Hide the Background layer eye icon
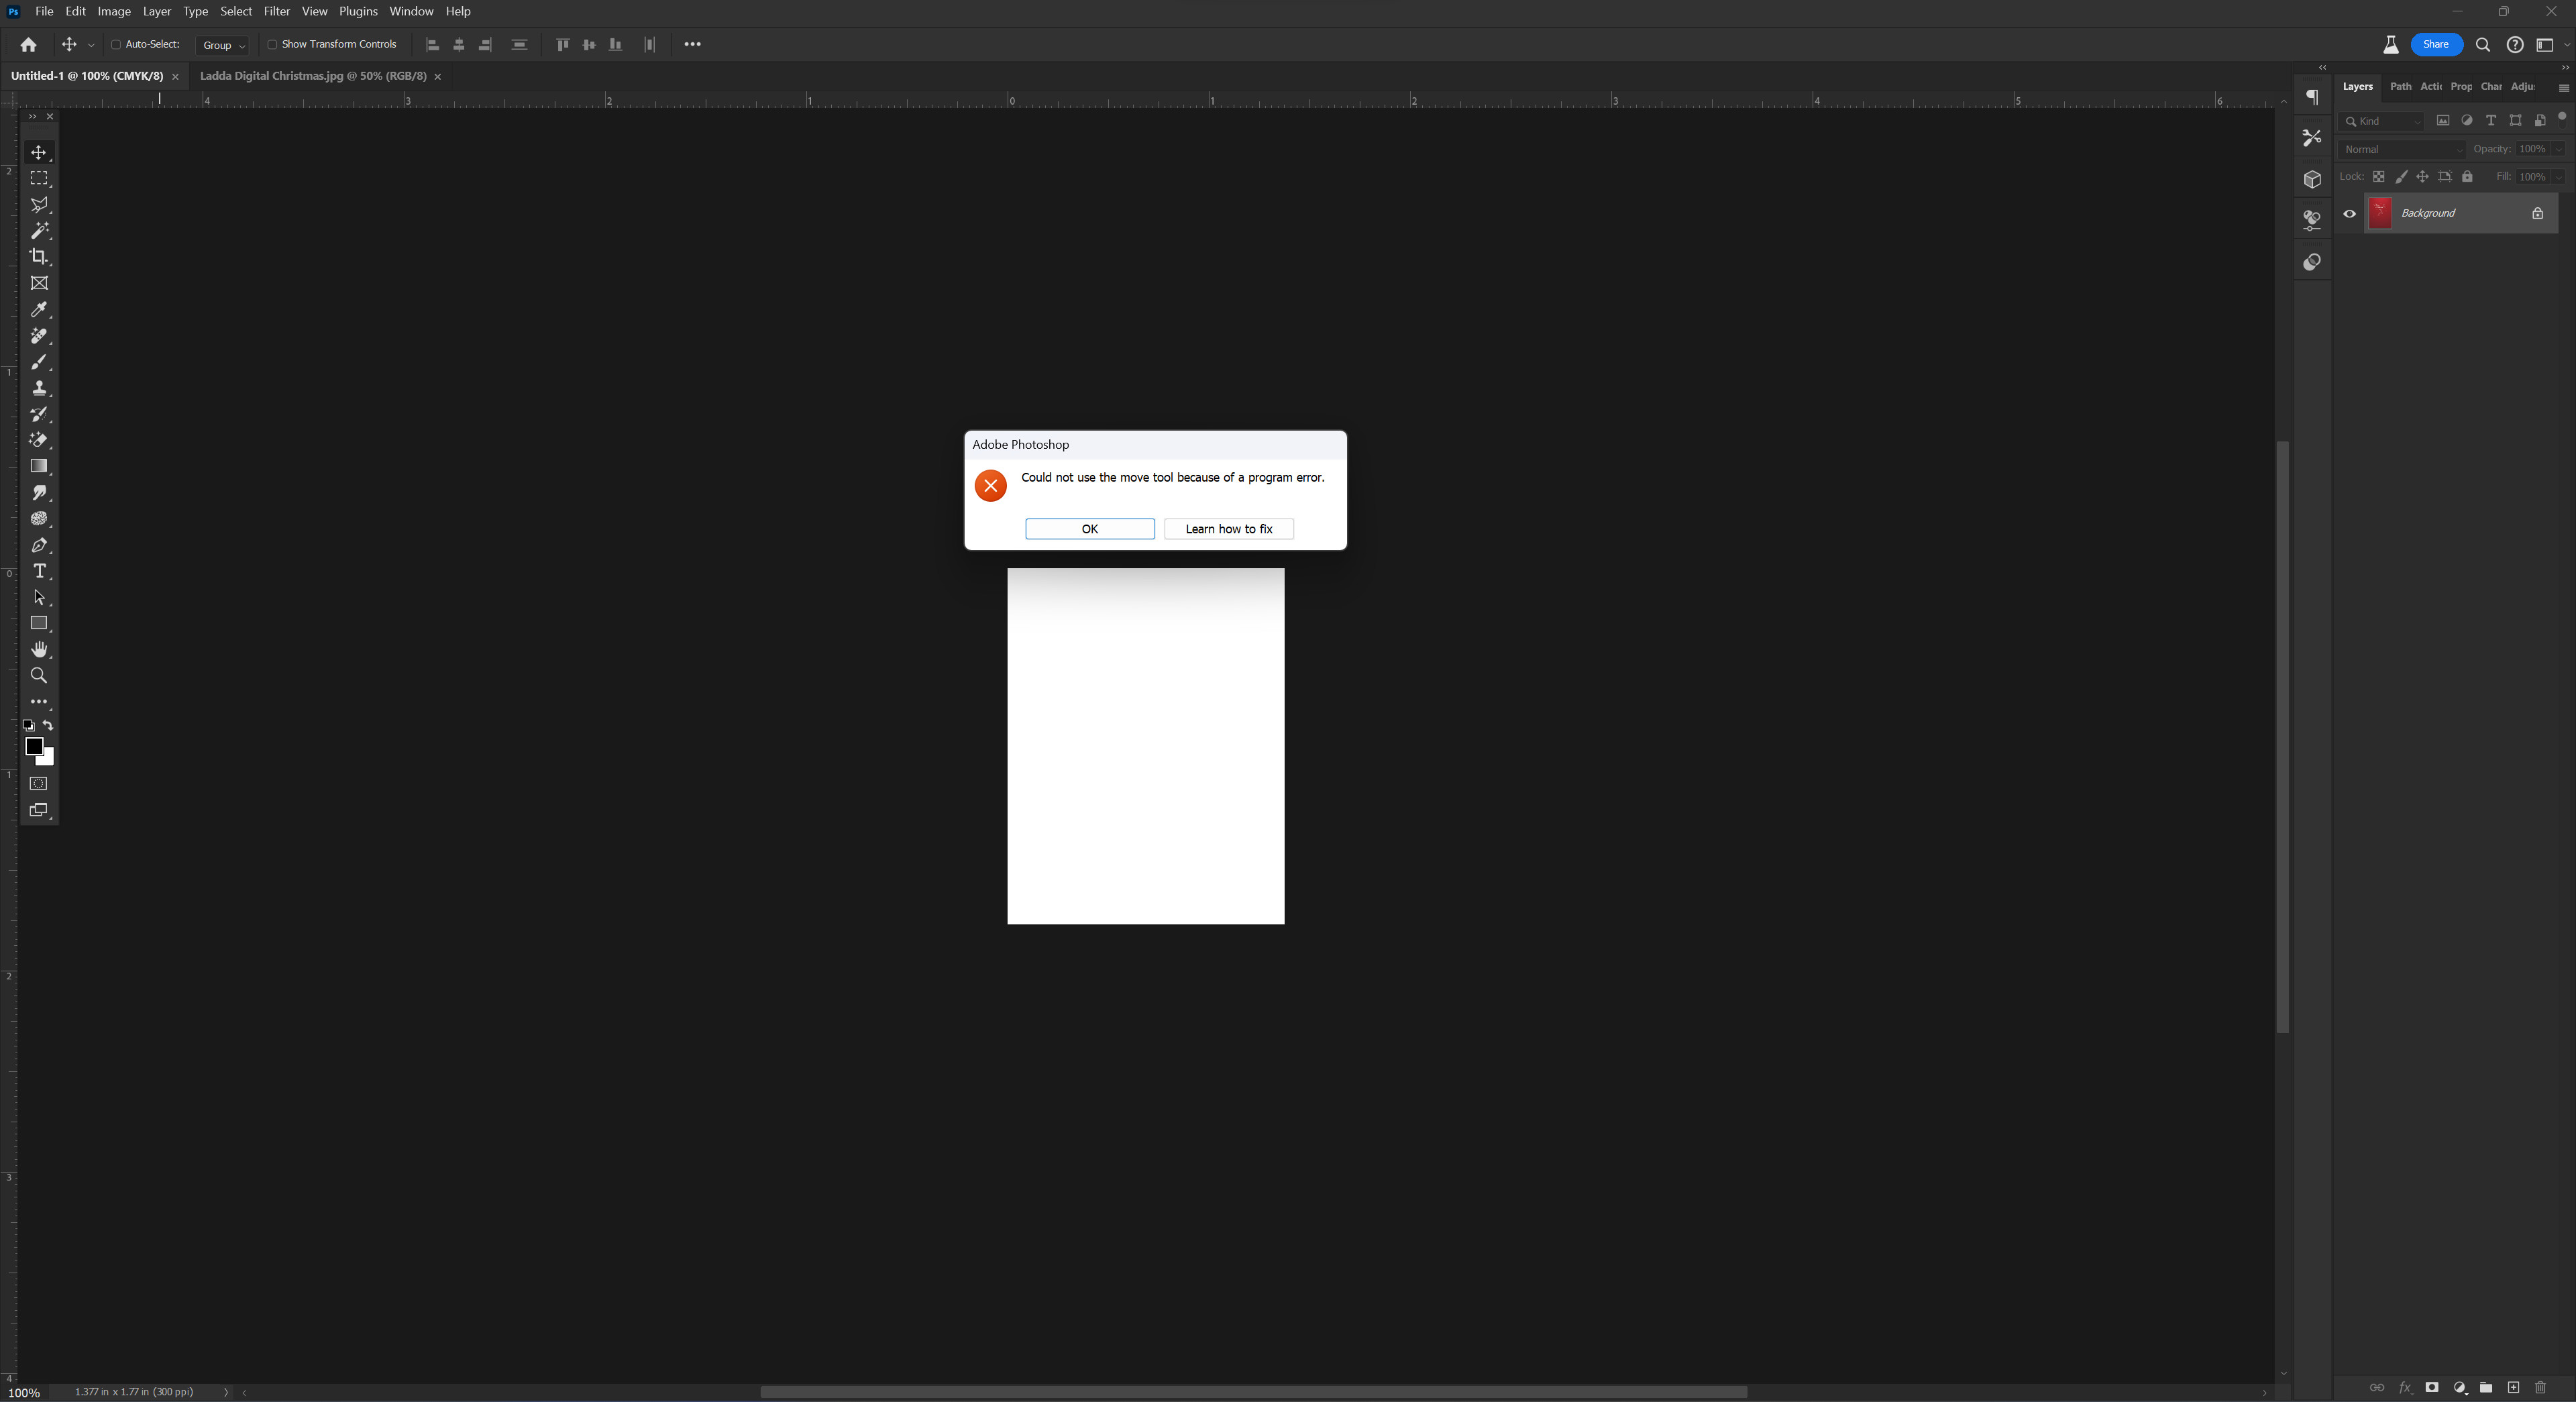 [x=2350, y=213]
